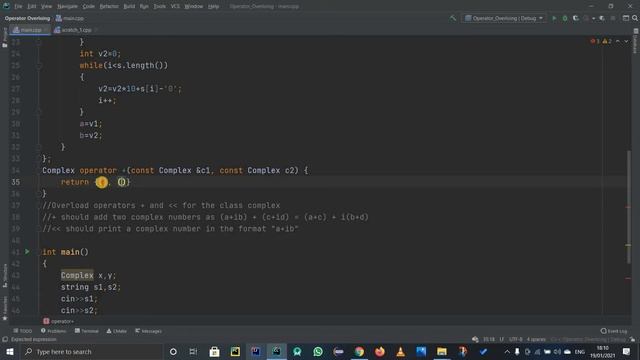The height and width of the screenshot is (360, 640).
Task: Show hidden system tray icons chevron
Action: (x=507, y=351)
